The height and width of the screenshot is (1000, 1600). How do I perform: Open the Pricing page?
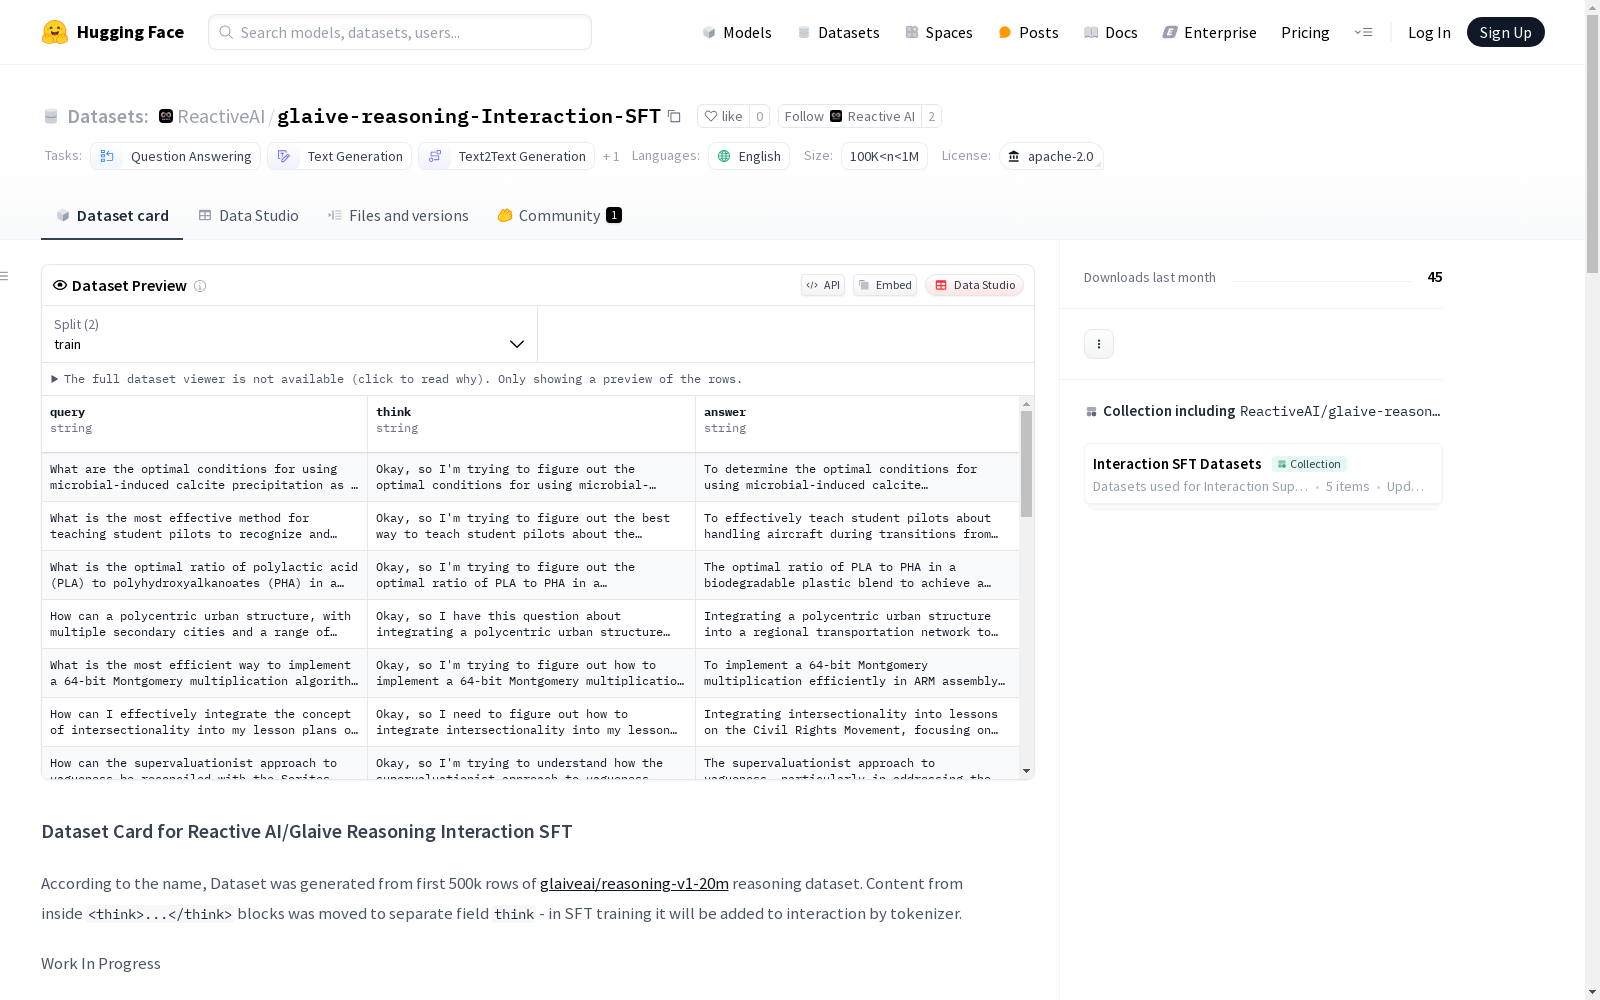tap(1305, 32)
